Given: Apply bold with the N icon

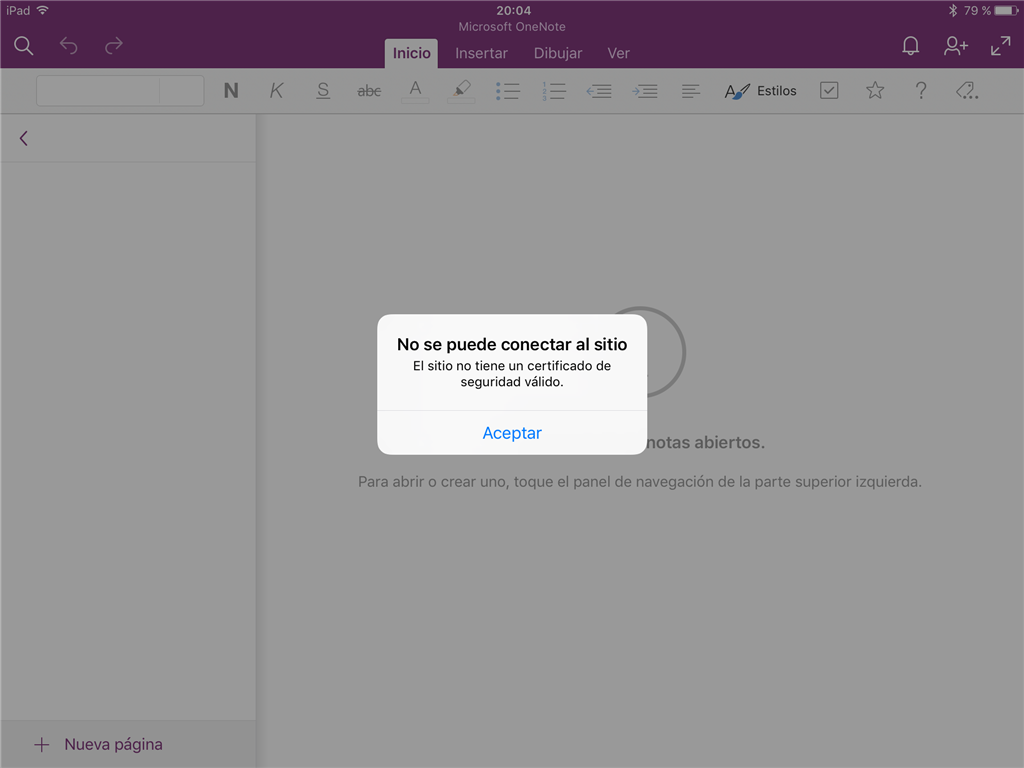Looking at the screenshot, I should point(231,91).
